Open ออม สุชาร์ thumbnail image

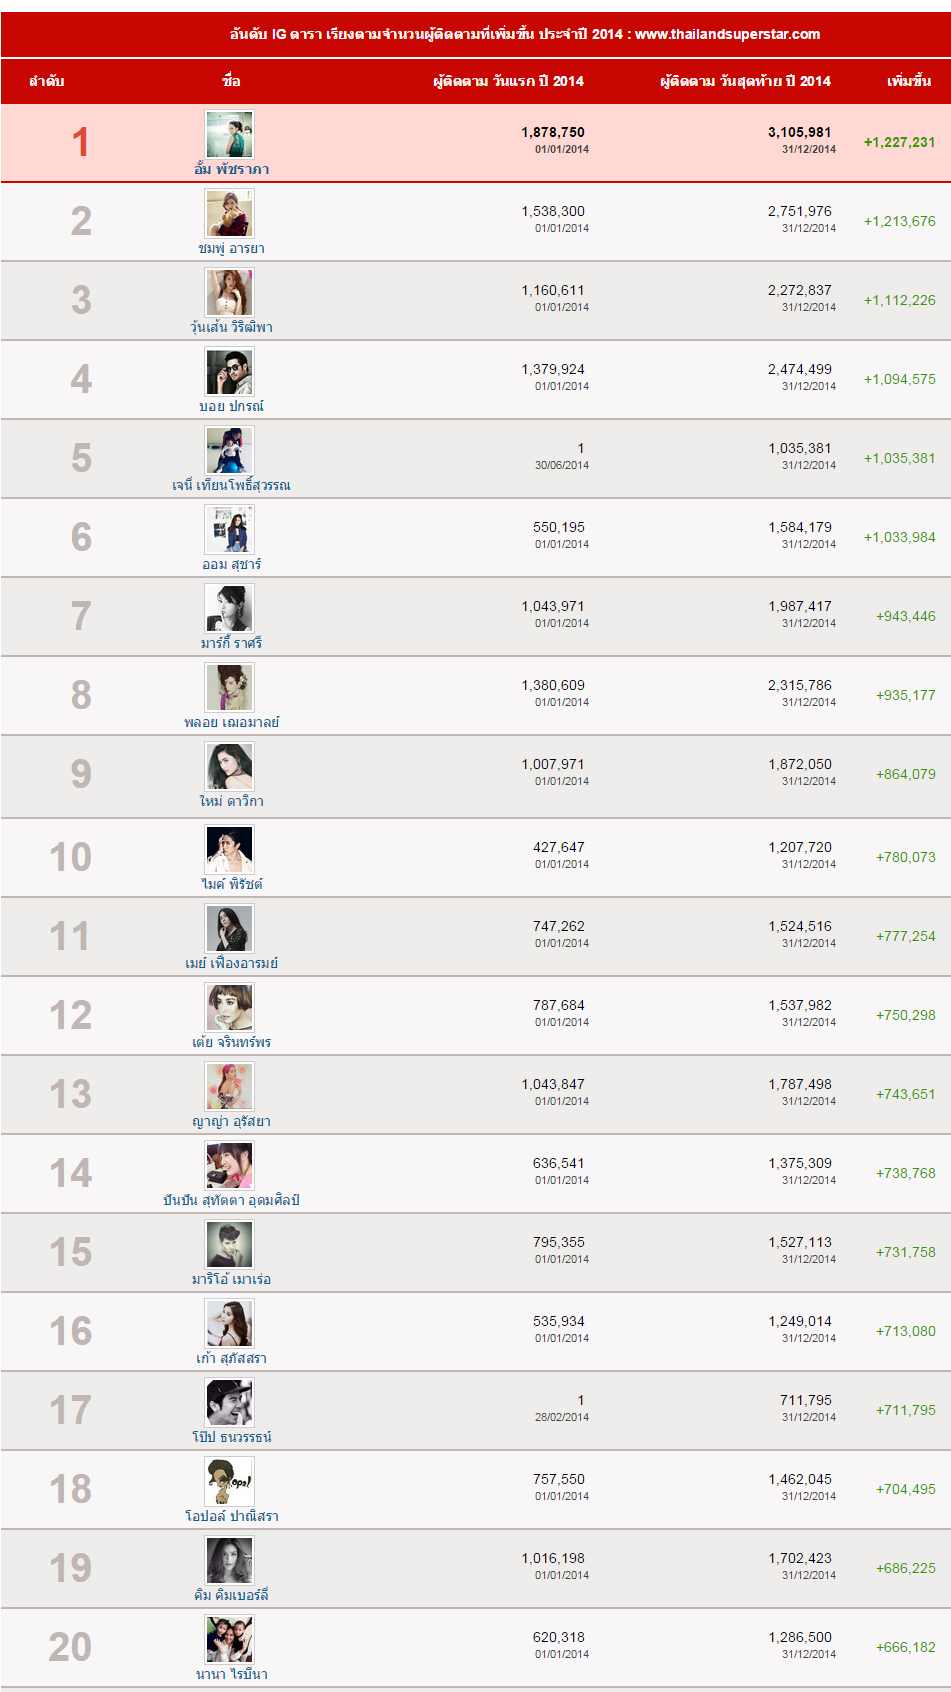[x=229, y=529]
